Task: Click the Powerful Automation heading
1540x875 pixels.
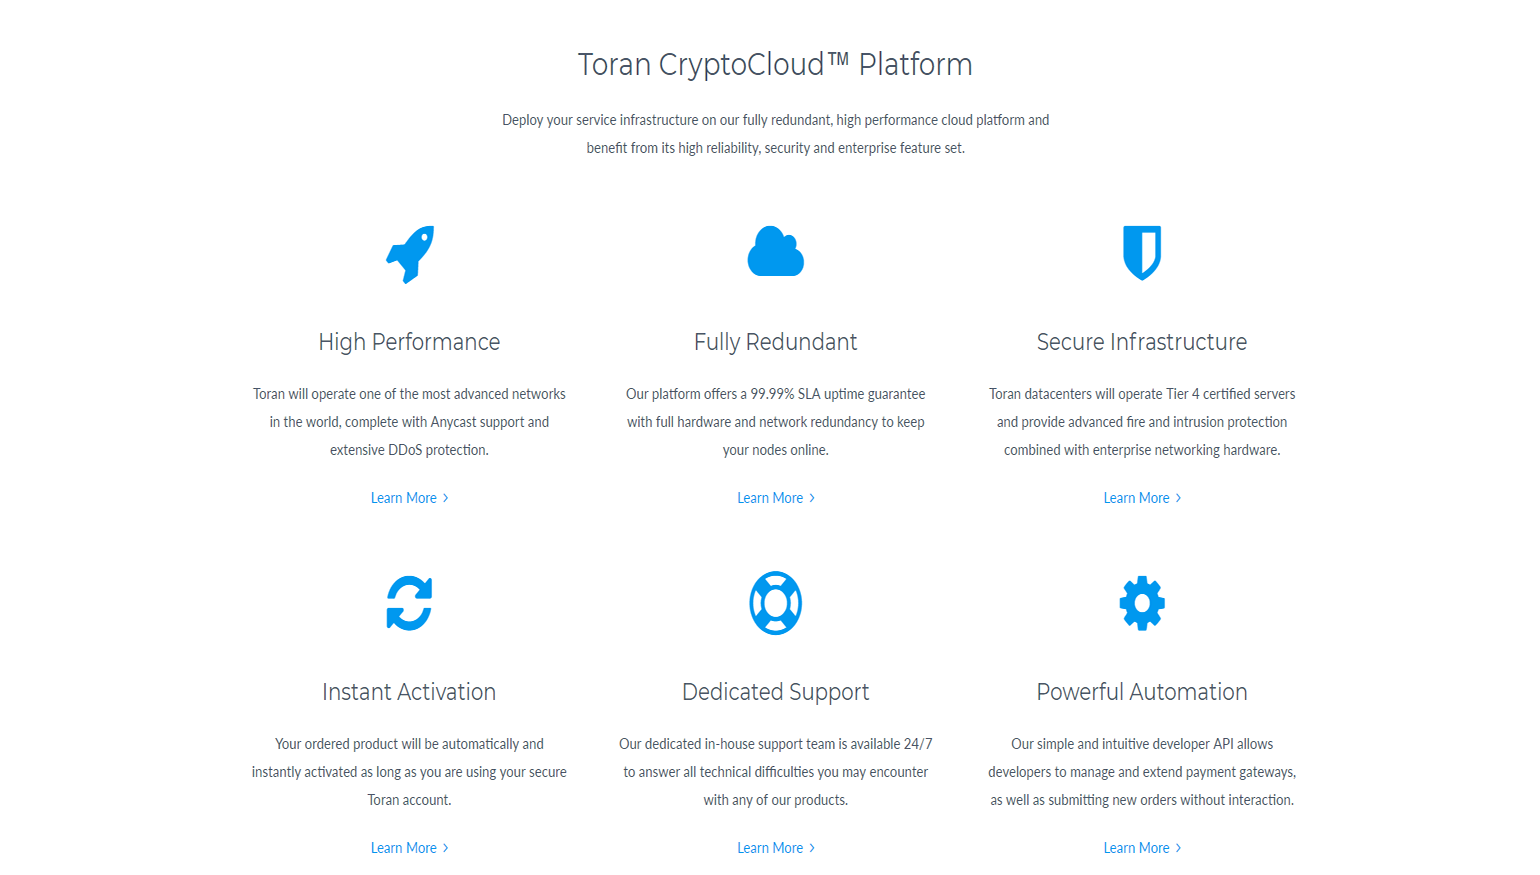Action: (1142, 692)
